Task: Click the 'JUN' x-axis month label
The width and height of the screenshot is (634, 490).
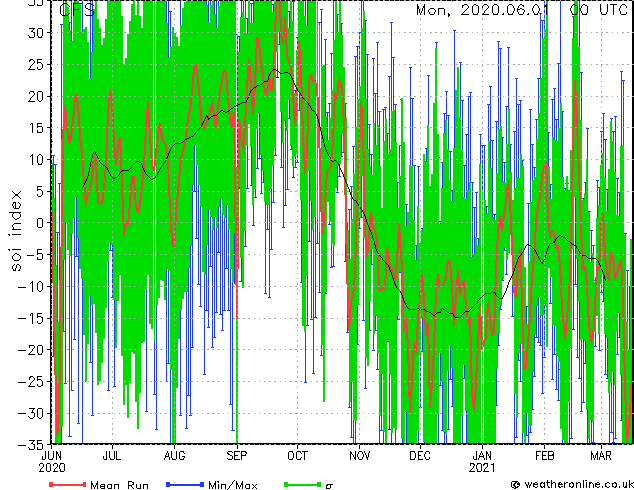Action: tap(52, 456)
